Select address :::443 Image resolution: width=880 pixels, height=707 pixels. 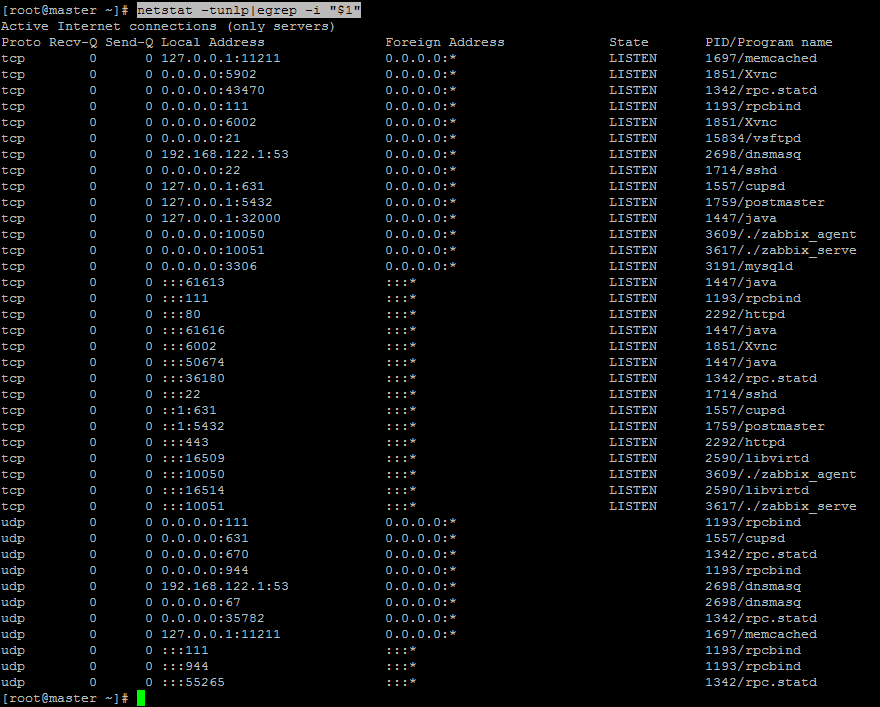point(185,442)
